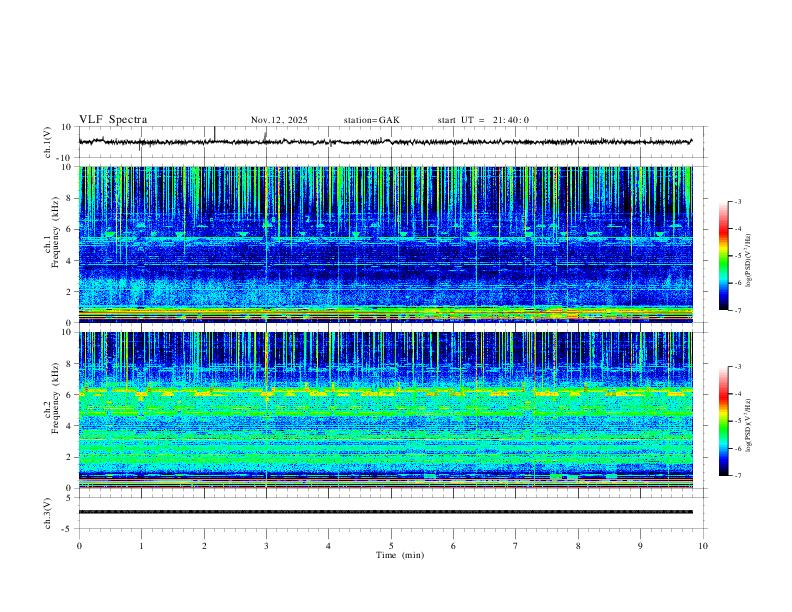The width and height of the screenshot is (792, 612).
Task: Click time axis tick label "9"
Action: click(640, 546)
